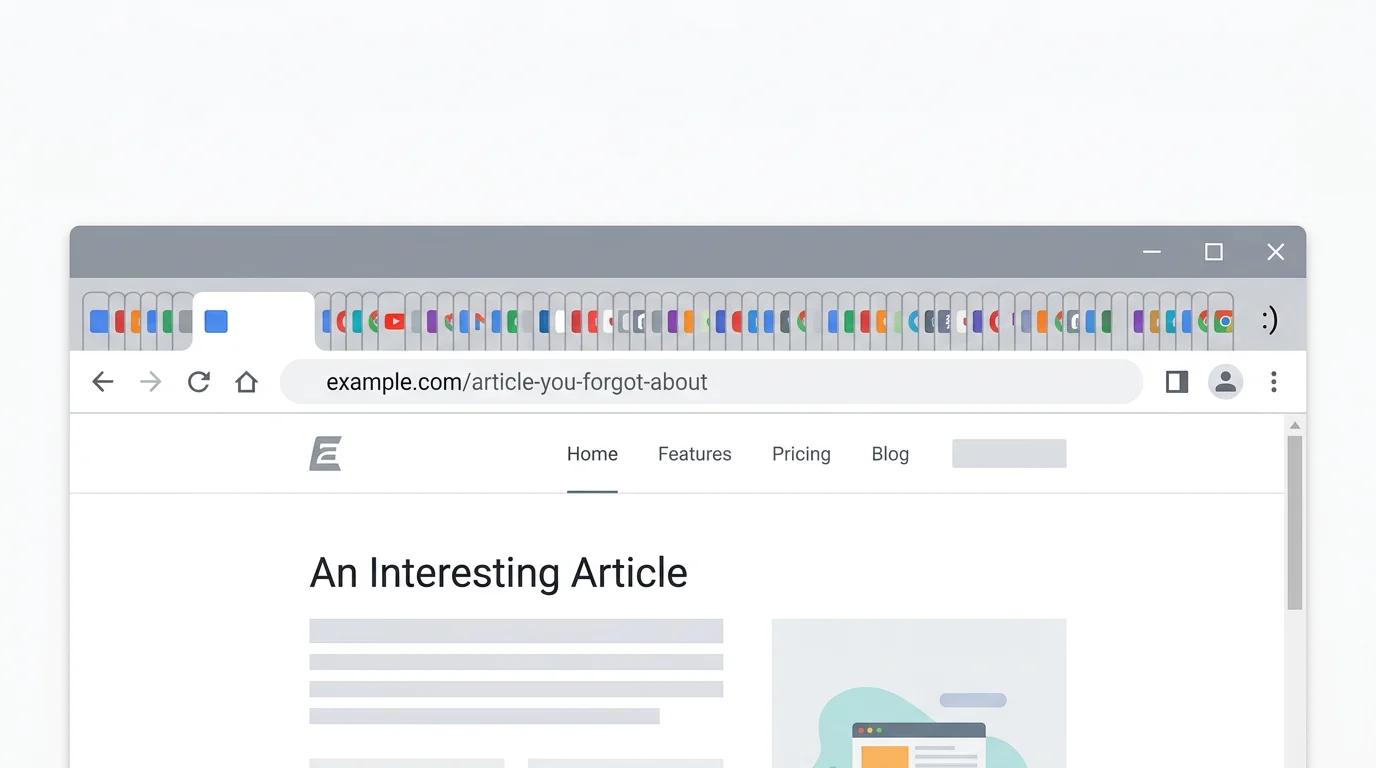Go back to the previous page
The height and width of the screenshot is (768, 1376).
point(102,382)
